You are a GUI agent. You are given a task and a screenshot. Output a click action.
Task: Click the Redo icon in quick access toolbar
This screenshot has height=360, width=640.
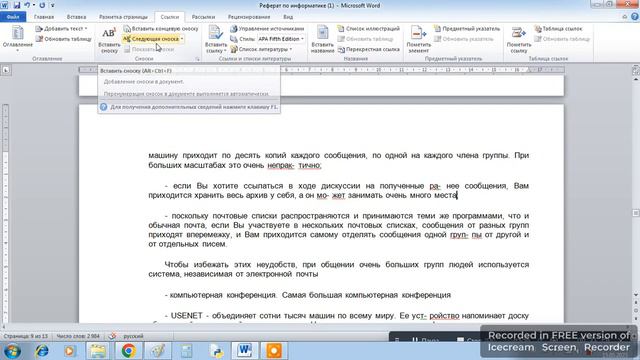[42, 5]
